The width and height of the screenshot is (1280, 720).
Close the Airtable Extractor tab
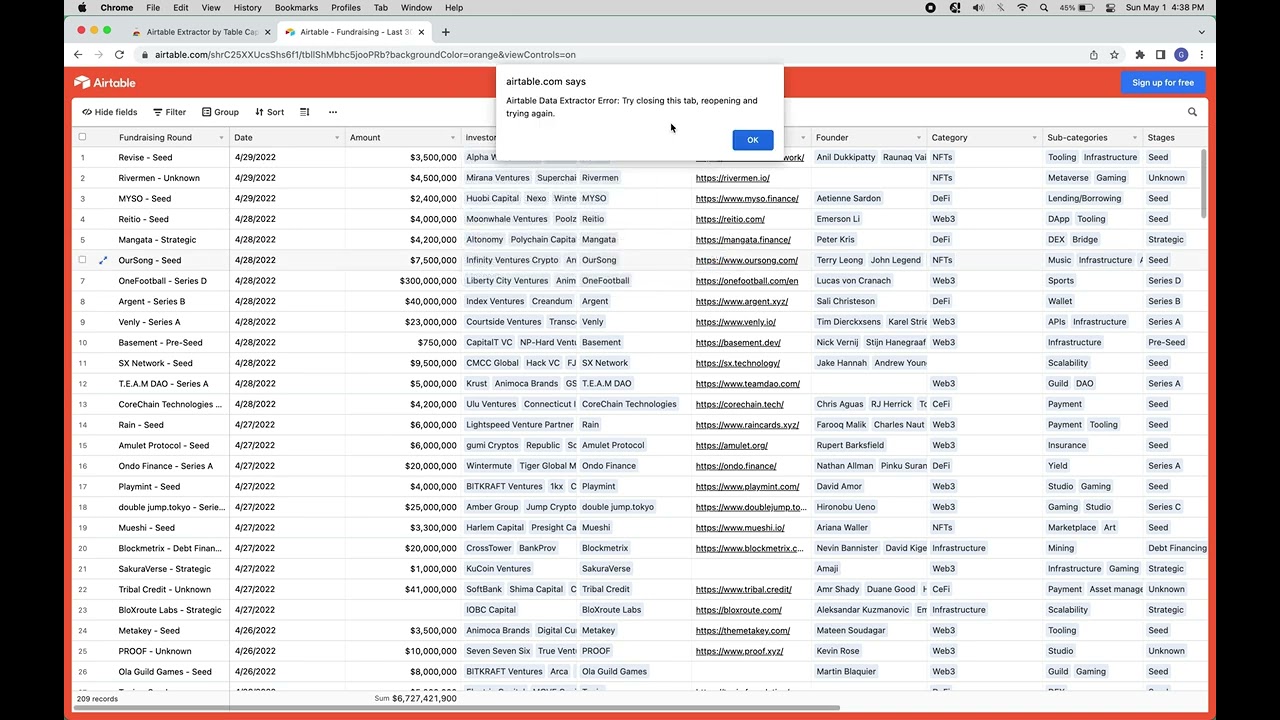(x=267, y=32)
